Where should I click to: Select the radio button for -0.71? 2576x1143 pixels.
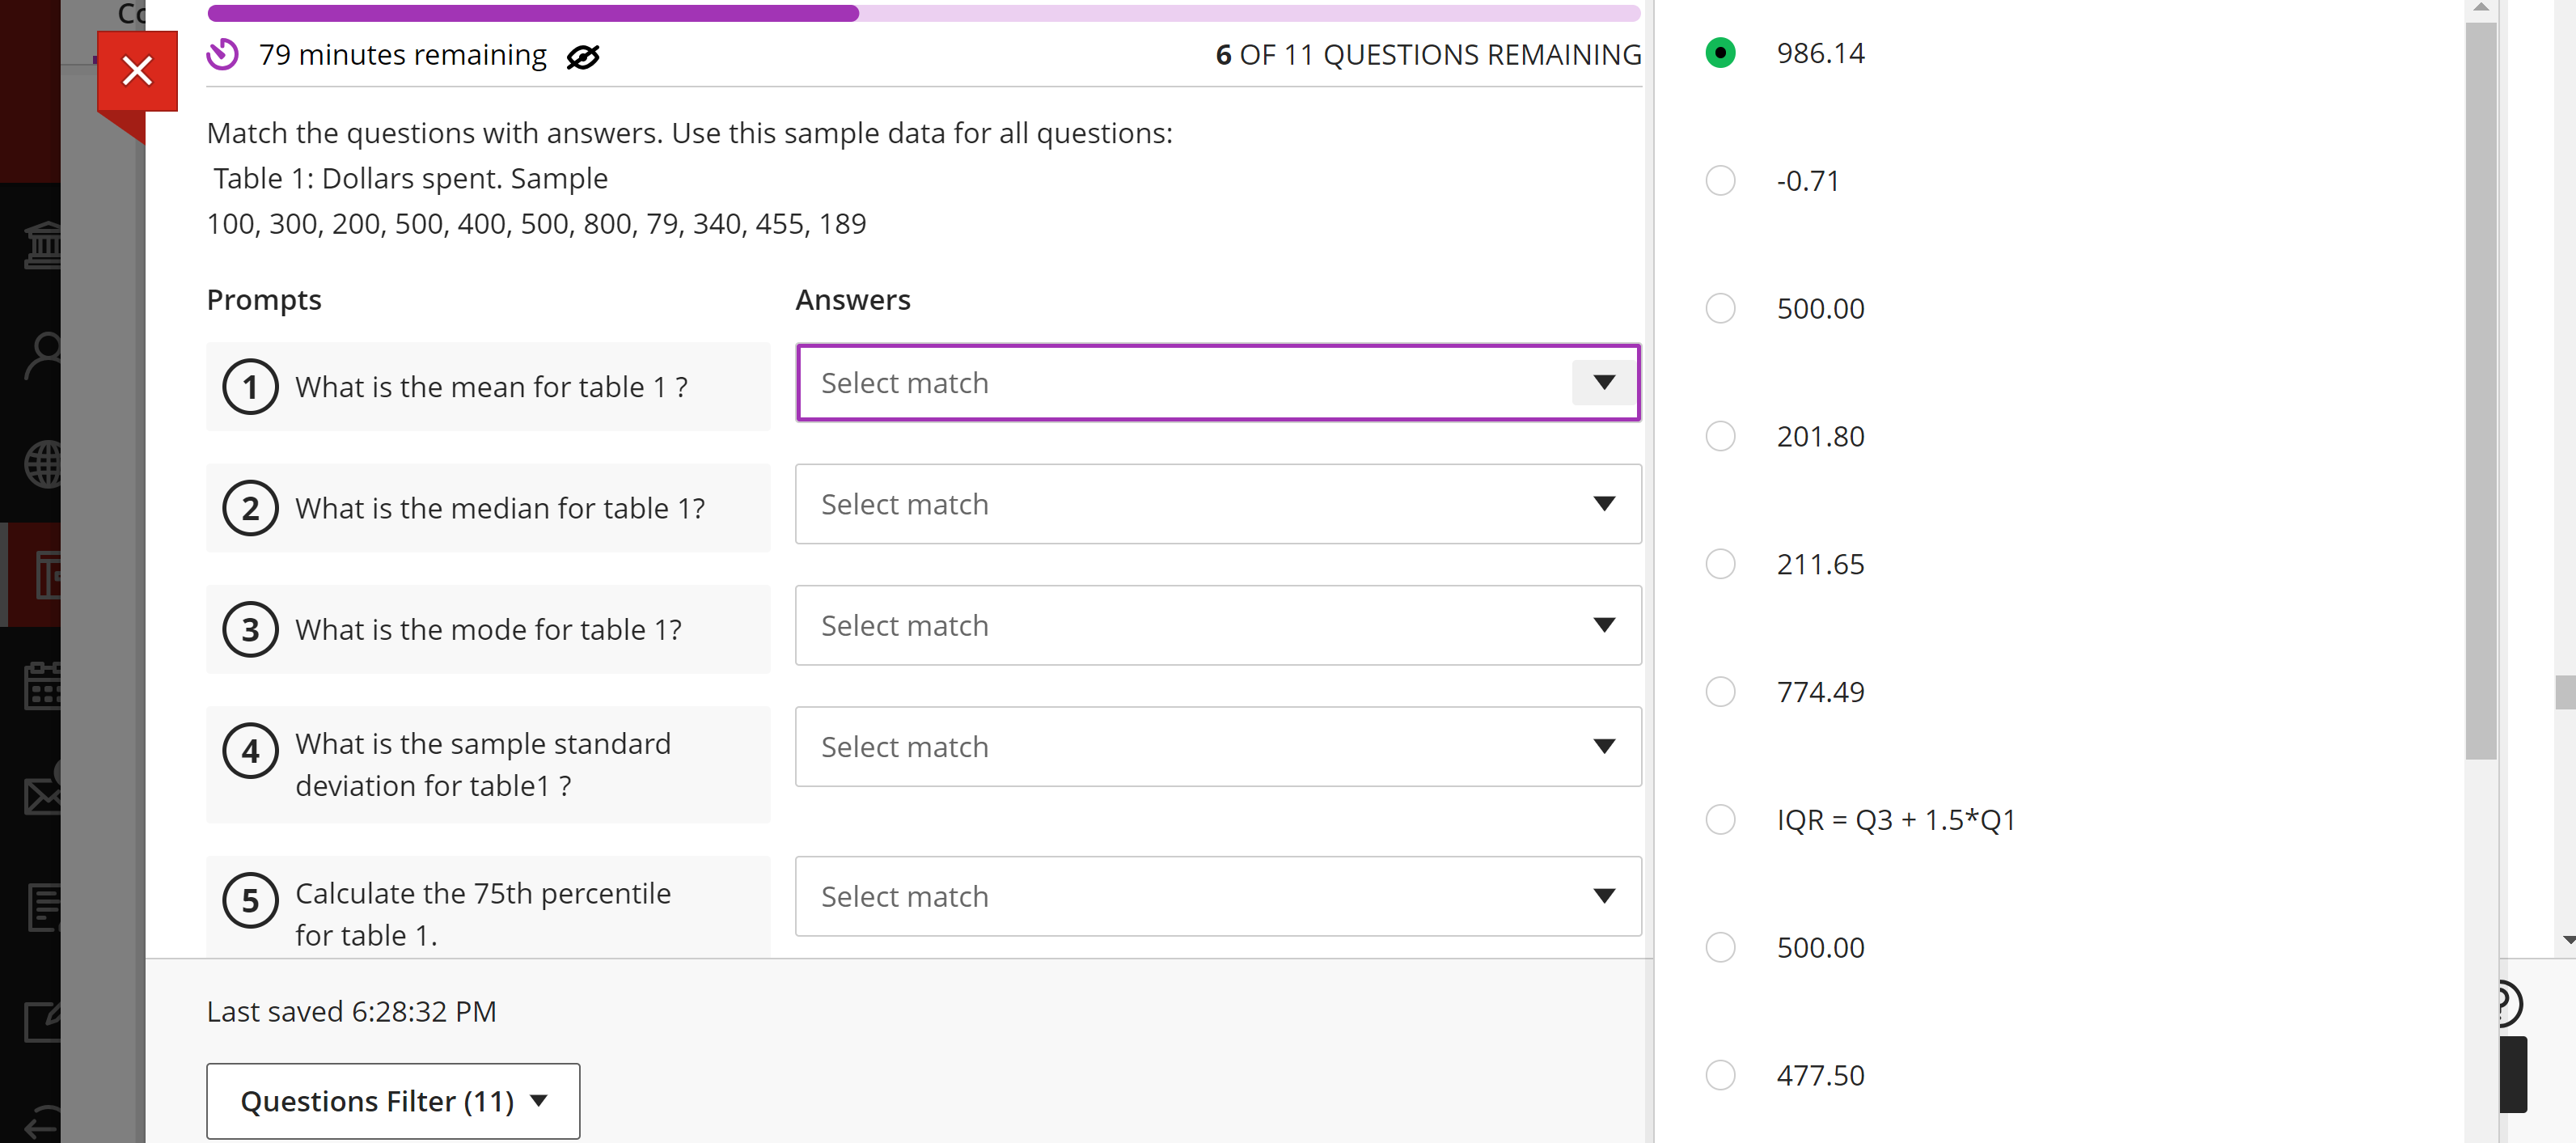click(x=1720, y=180)
